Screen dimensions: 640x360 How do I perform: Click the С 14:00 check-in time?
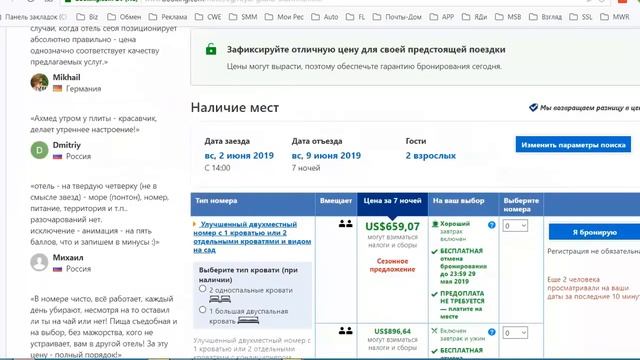click(217, 168)
